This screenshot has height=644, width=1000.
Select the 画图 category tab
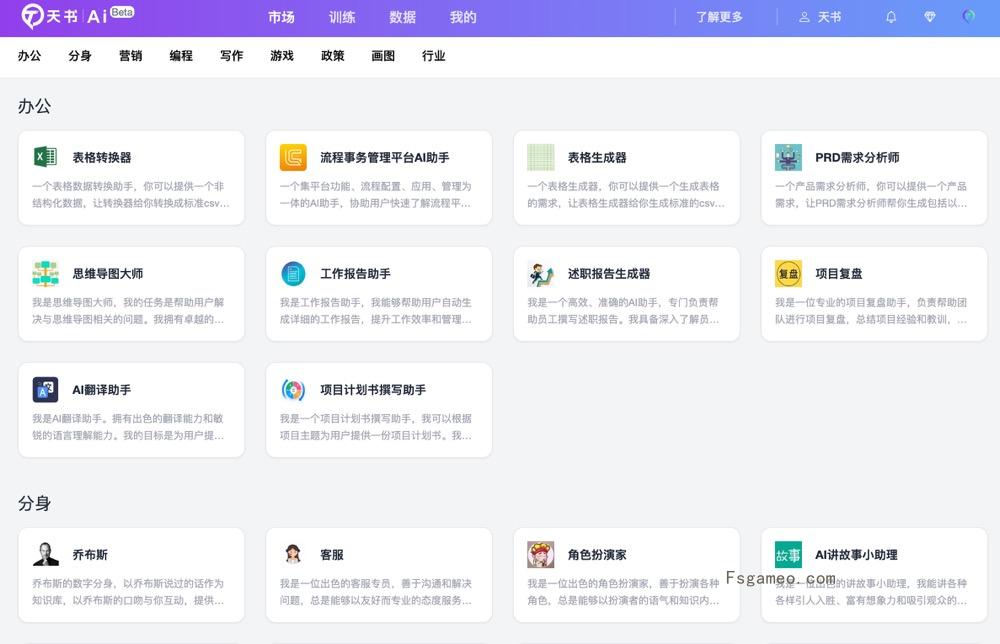[383, 55]
